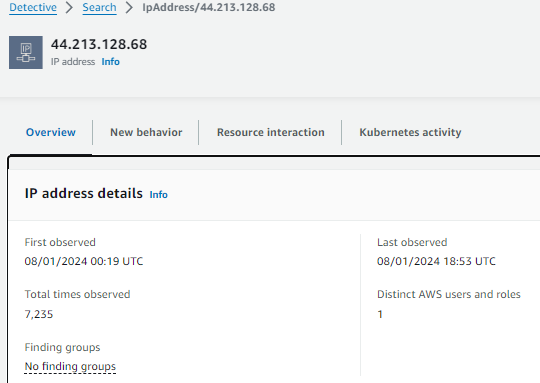Click the No finding groups link
This screenshot has width=540, height=383.
(70, 366)
